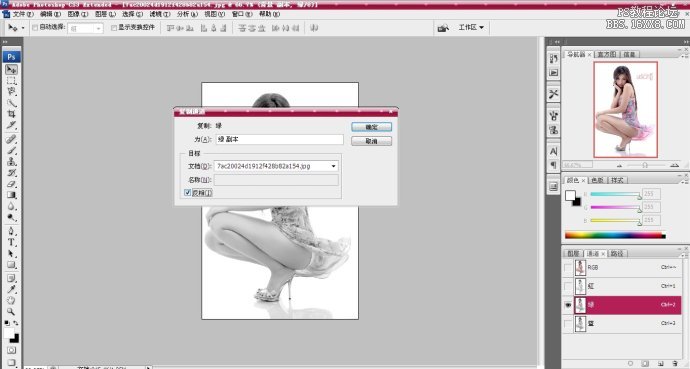Screen dimensions: 690x369
Task: Select the Red channel row
Action: [x=622, y=286]
